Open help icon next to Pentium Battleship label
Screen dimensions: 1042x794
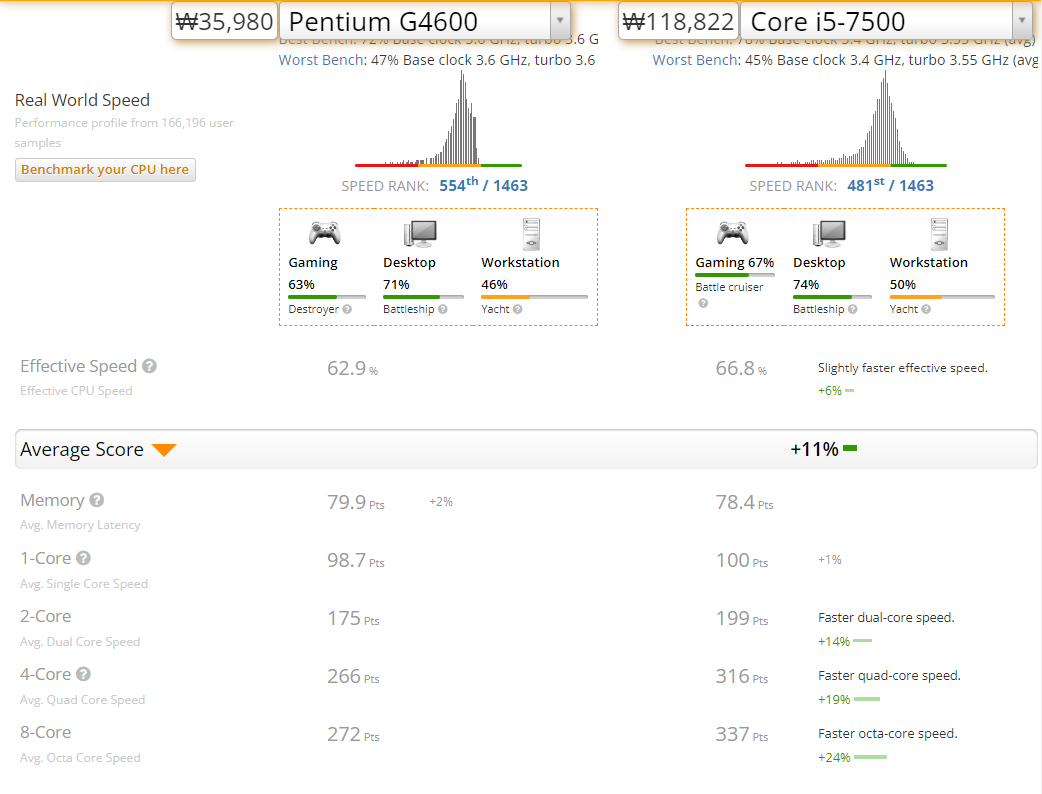pyautogui.click(x=443, y=309)
